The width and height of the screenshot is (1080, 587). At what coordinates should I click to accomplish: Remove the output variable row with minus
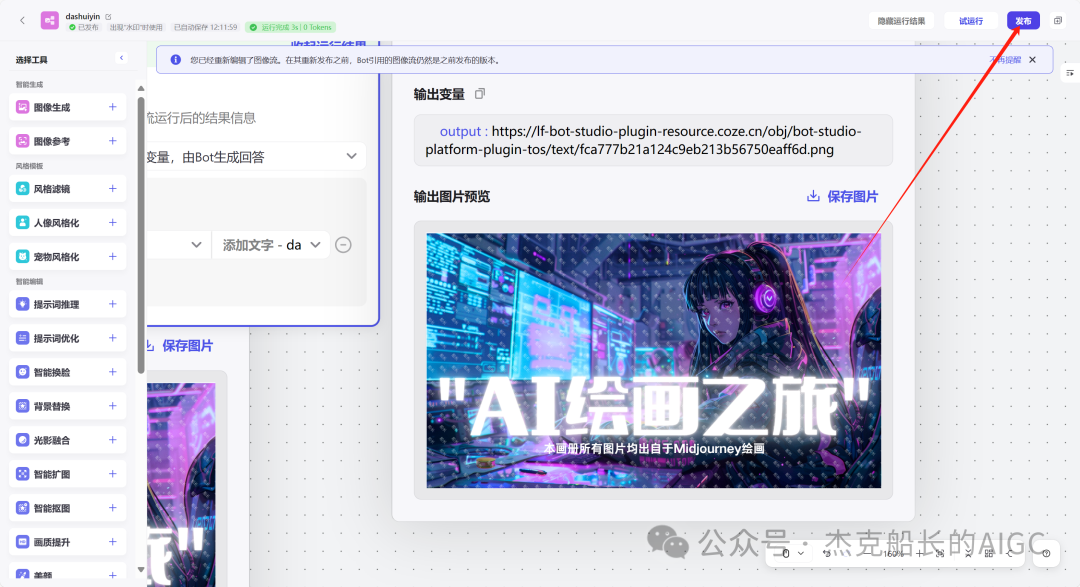[343, 245]
